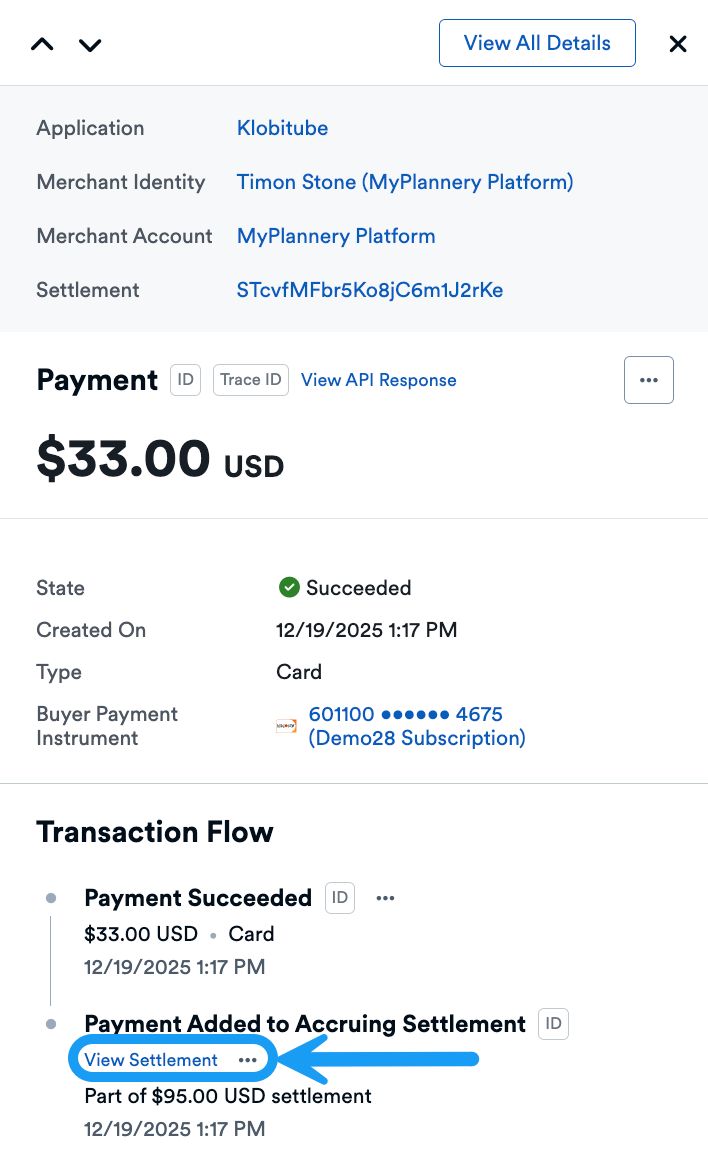Copy the Payment ID badge

[185, 380]
